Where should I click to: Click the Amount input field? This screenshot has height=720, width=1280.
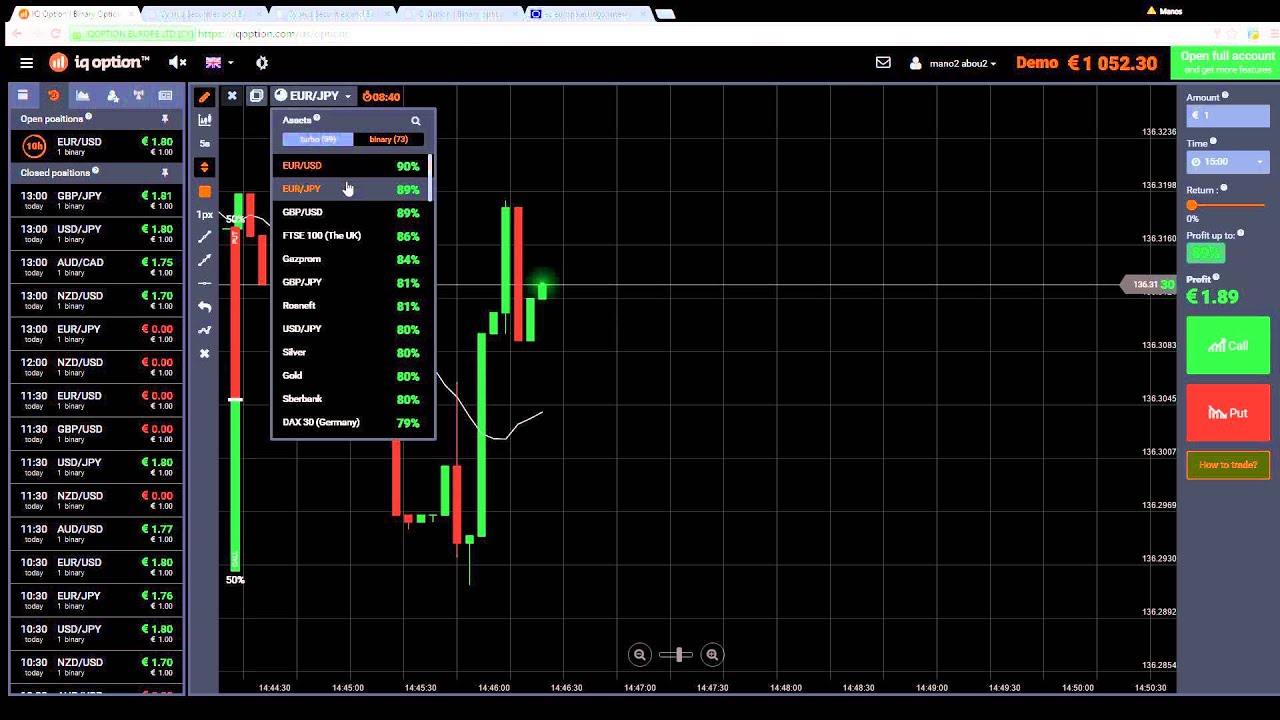pyautogui.click(x=1228, y=116)
